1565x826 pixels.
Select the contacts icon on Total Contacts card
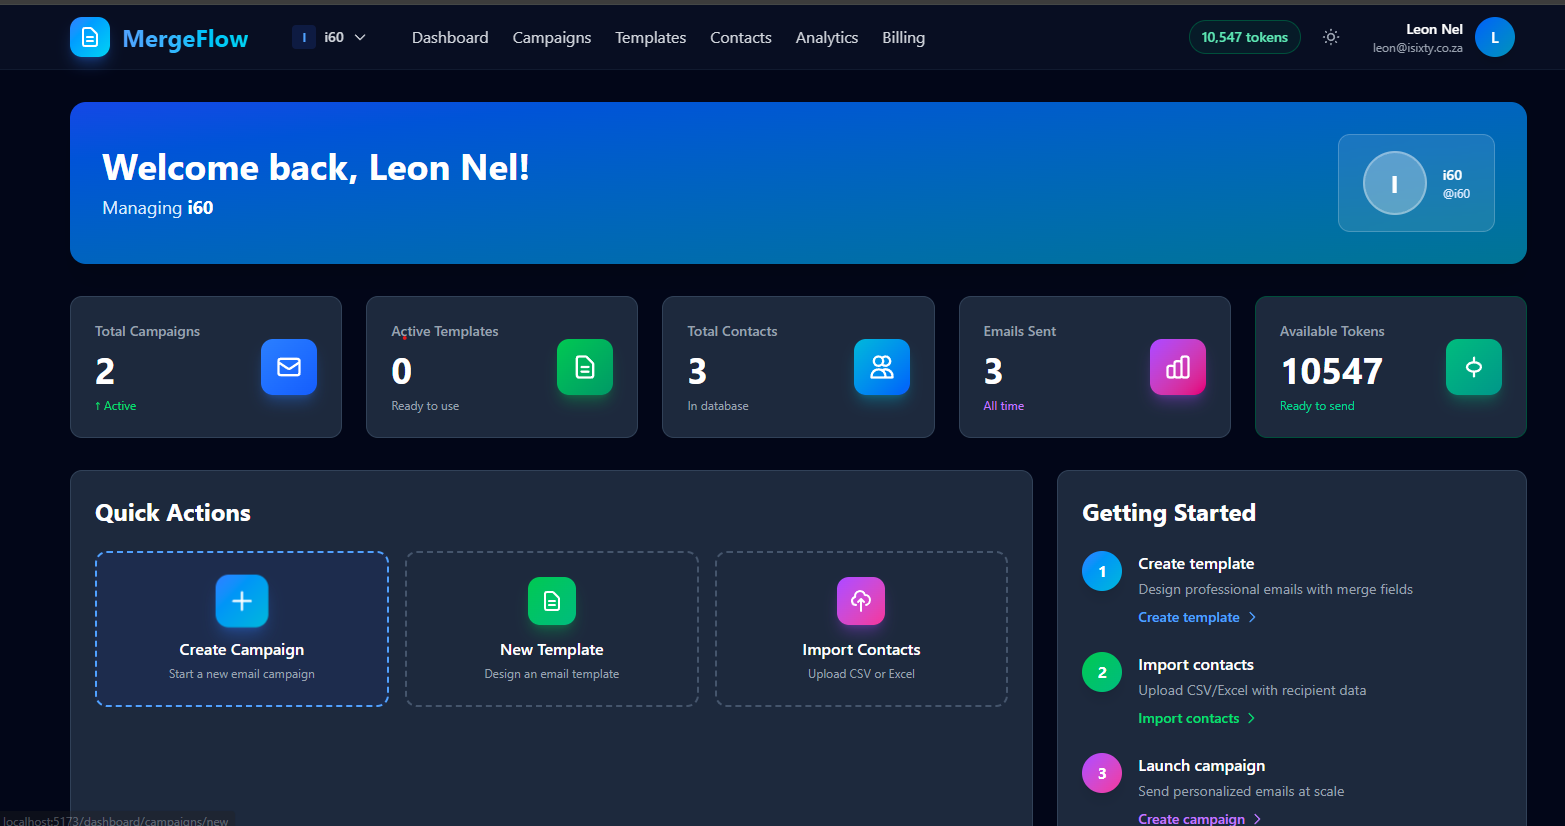pyautogui.click(x=881, y=367)
